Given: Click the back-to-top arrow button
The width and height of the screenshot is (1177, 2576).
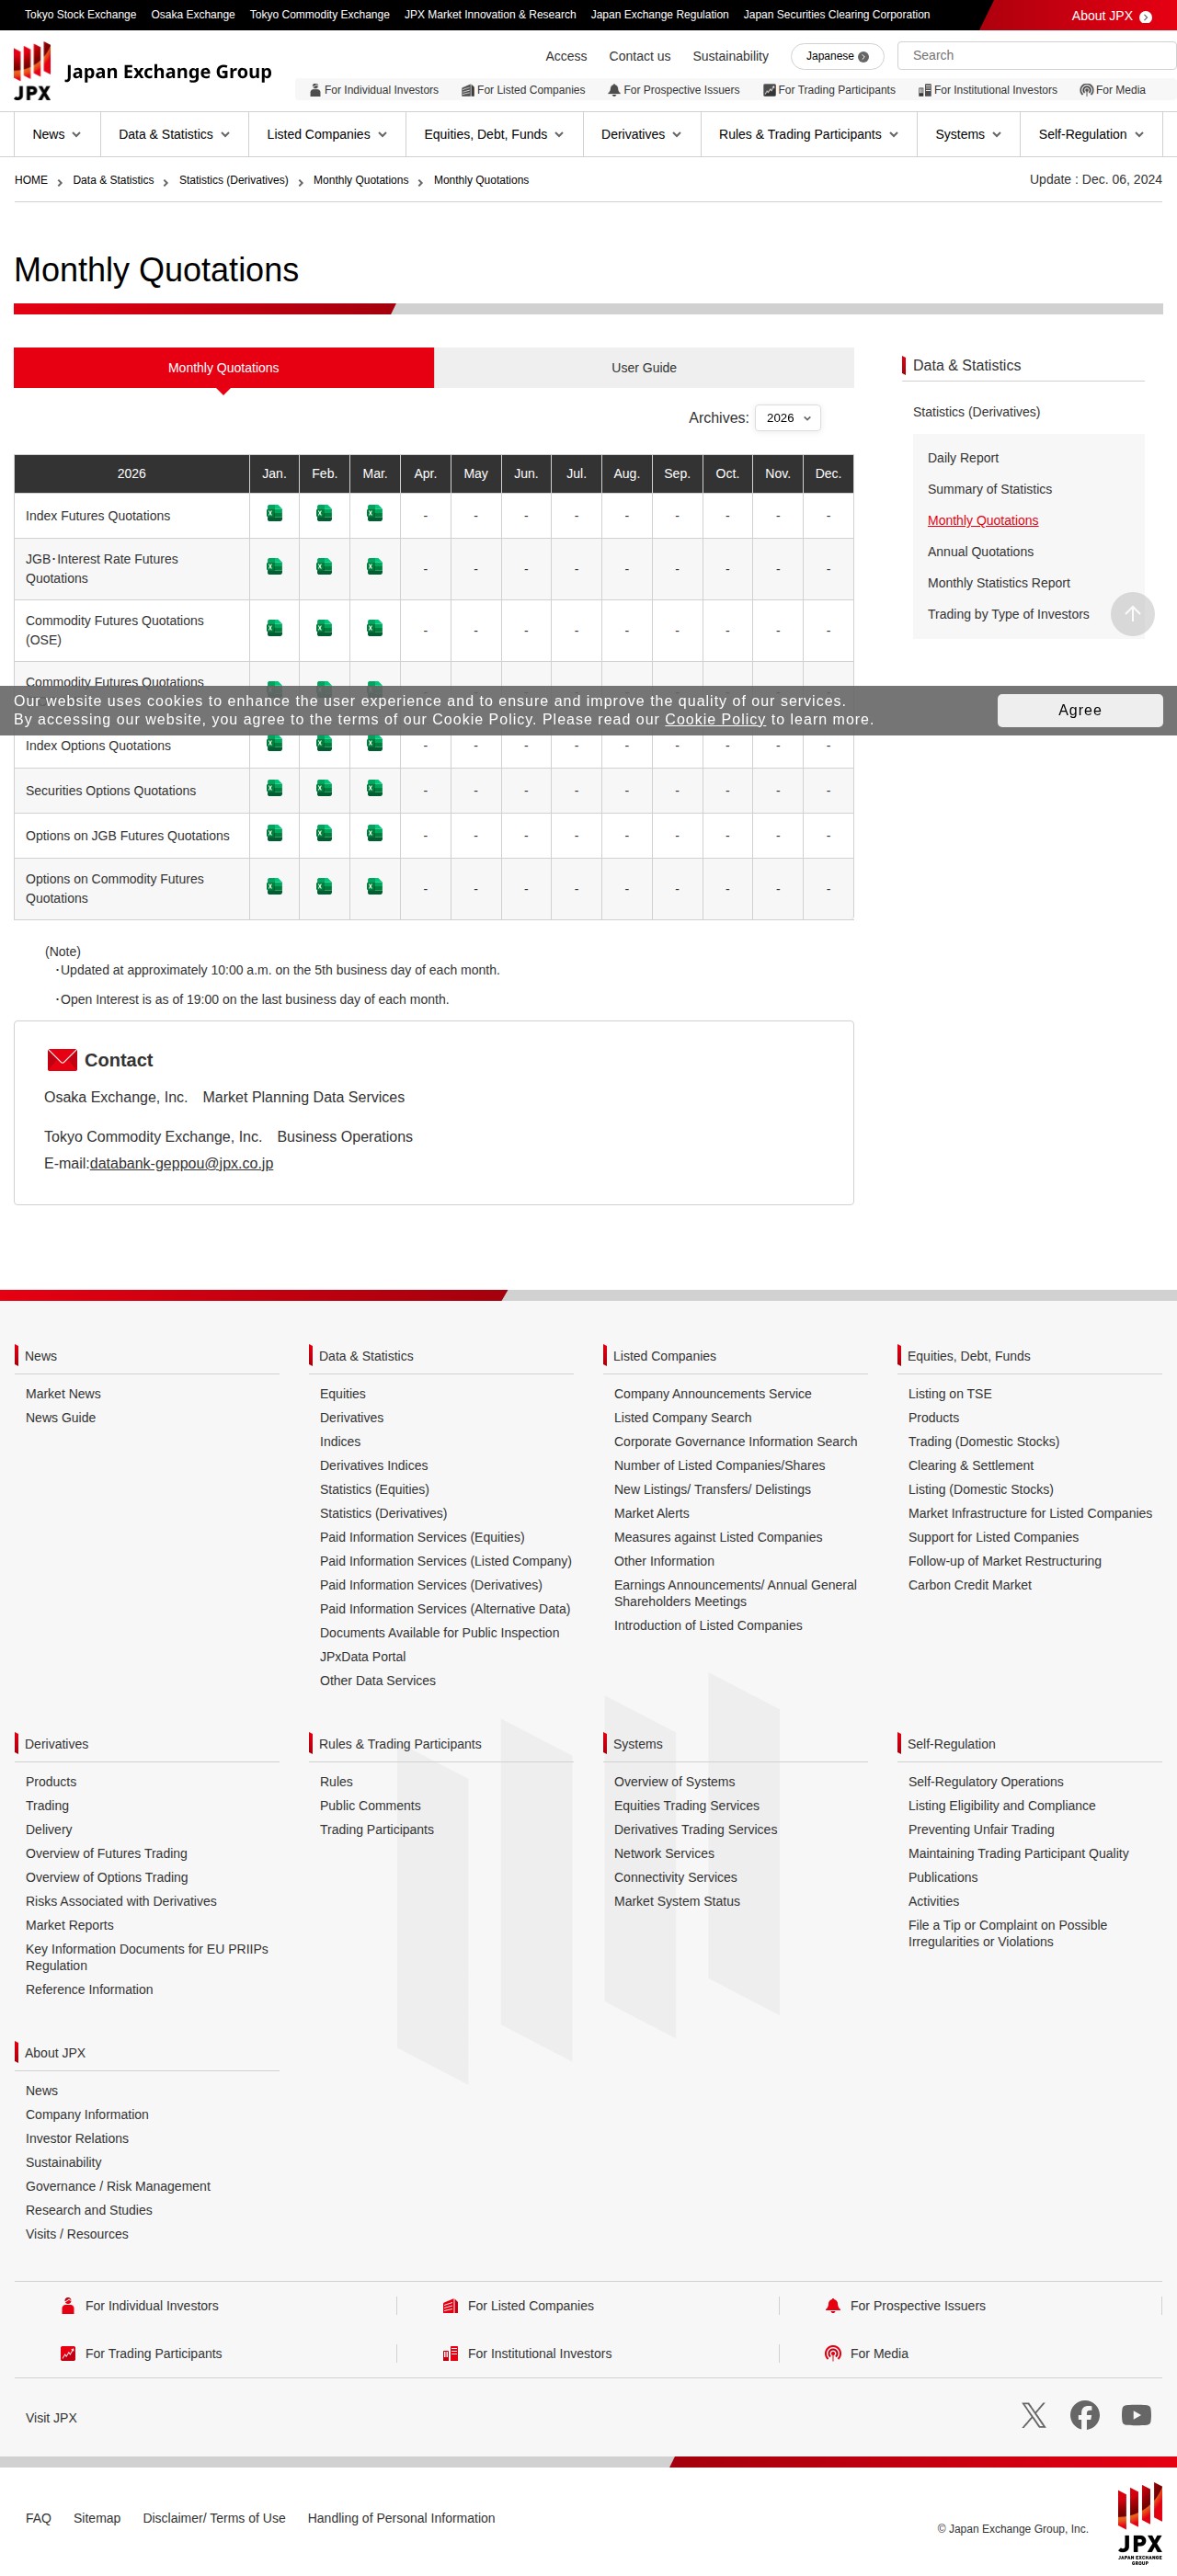Looking at the screenshot, I should [1132, 614].
